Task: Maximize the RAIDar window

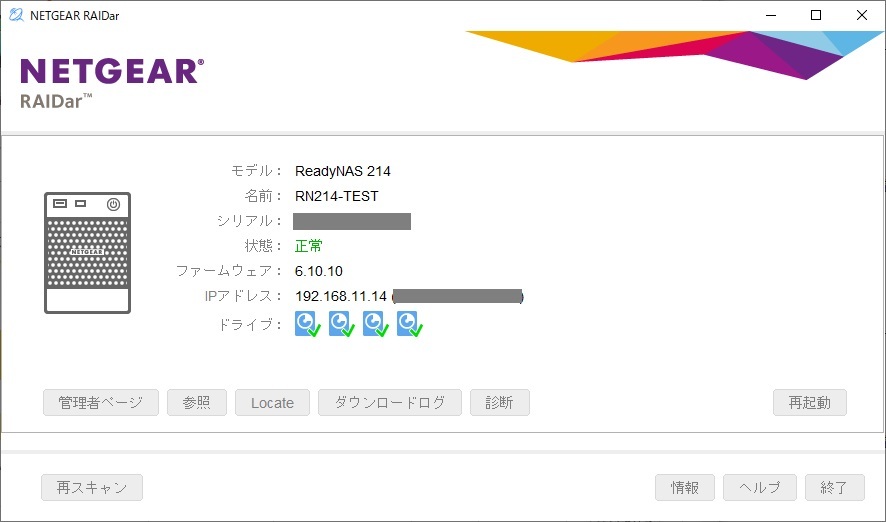Action: [x=816, y=15]
